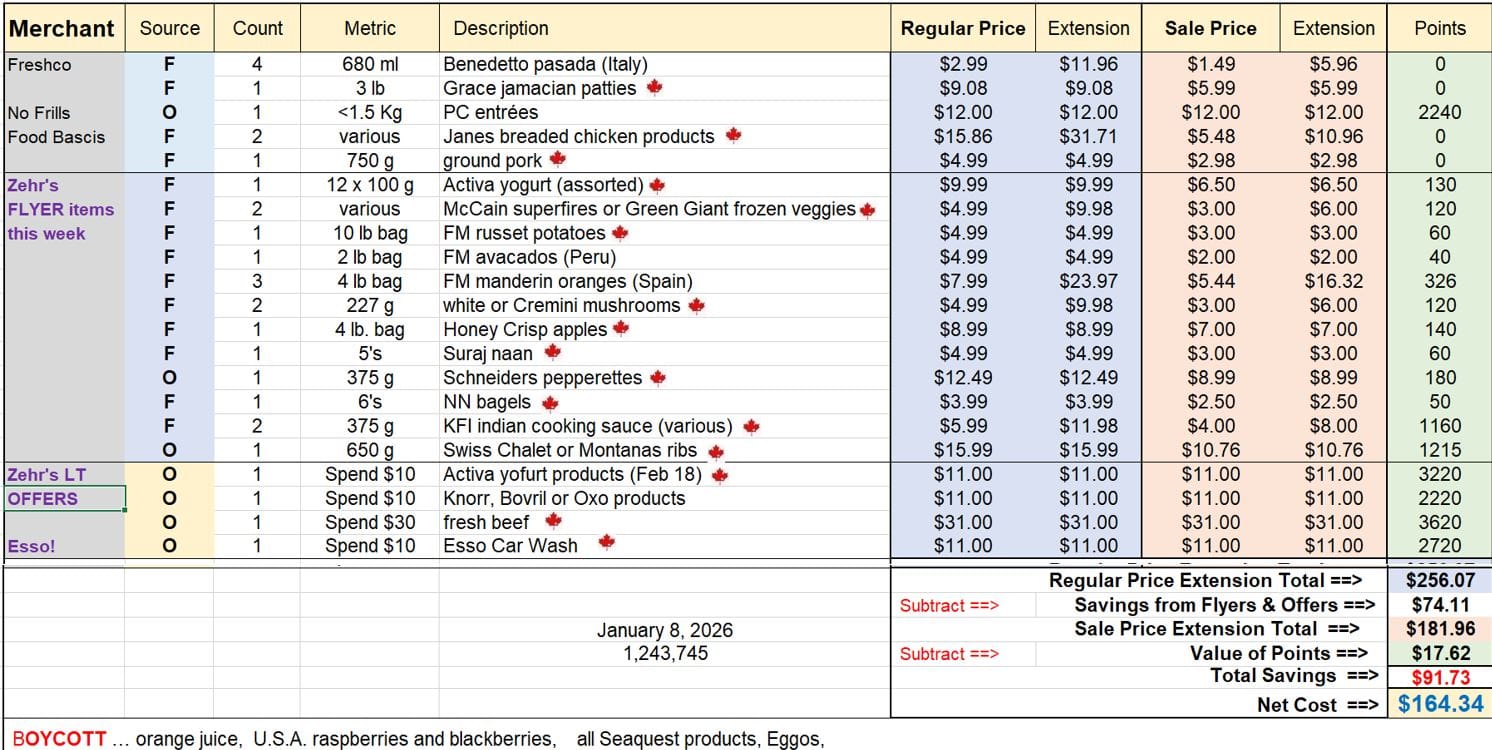Select the highlighted OFFERS cell
Screen dimensions: 1492x750
[64, 498]
